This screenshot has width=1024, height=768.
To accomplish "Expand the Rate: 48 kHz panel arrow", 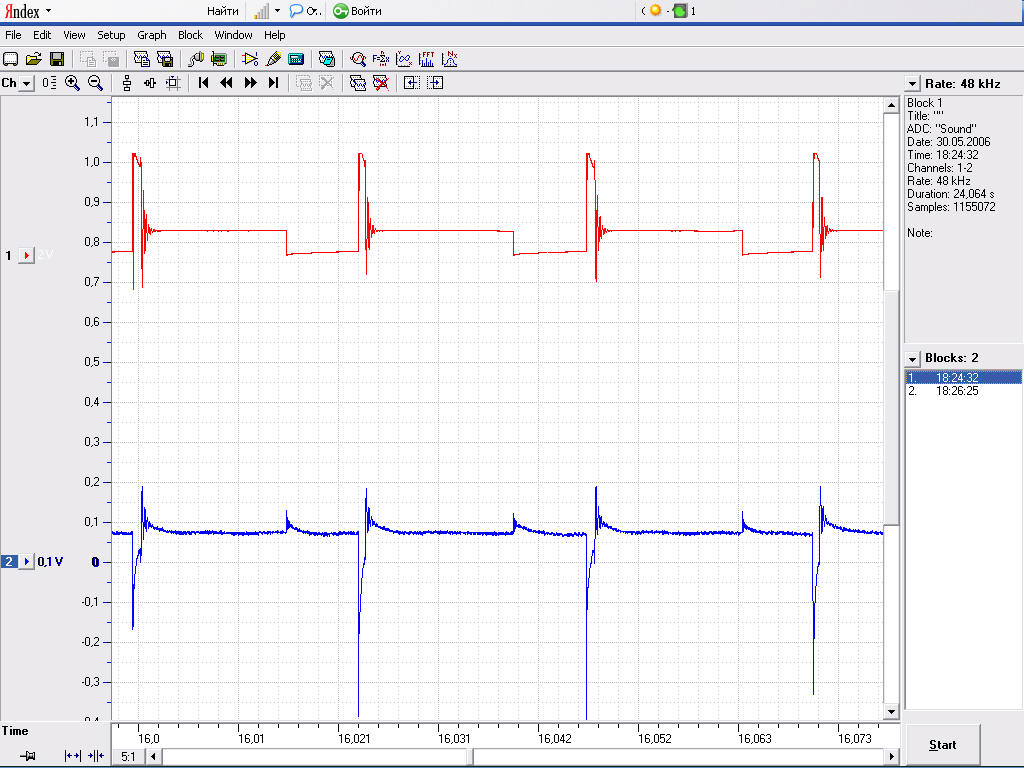I will [x=912, y=84].
